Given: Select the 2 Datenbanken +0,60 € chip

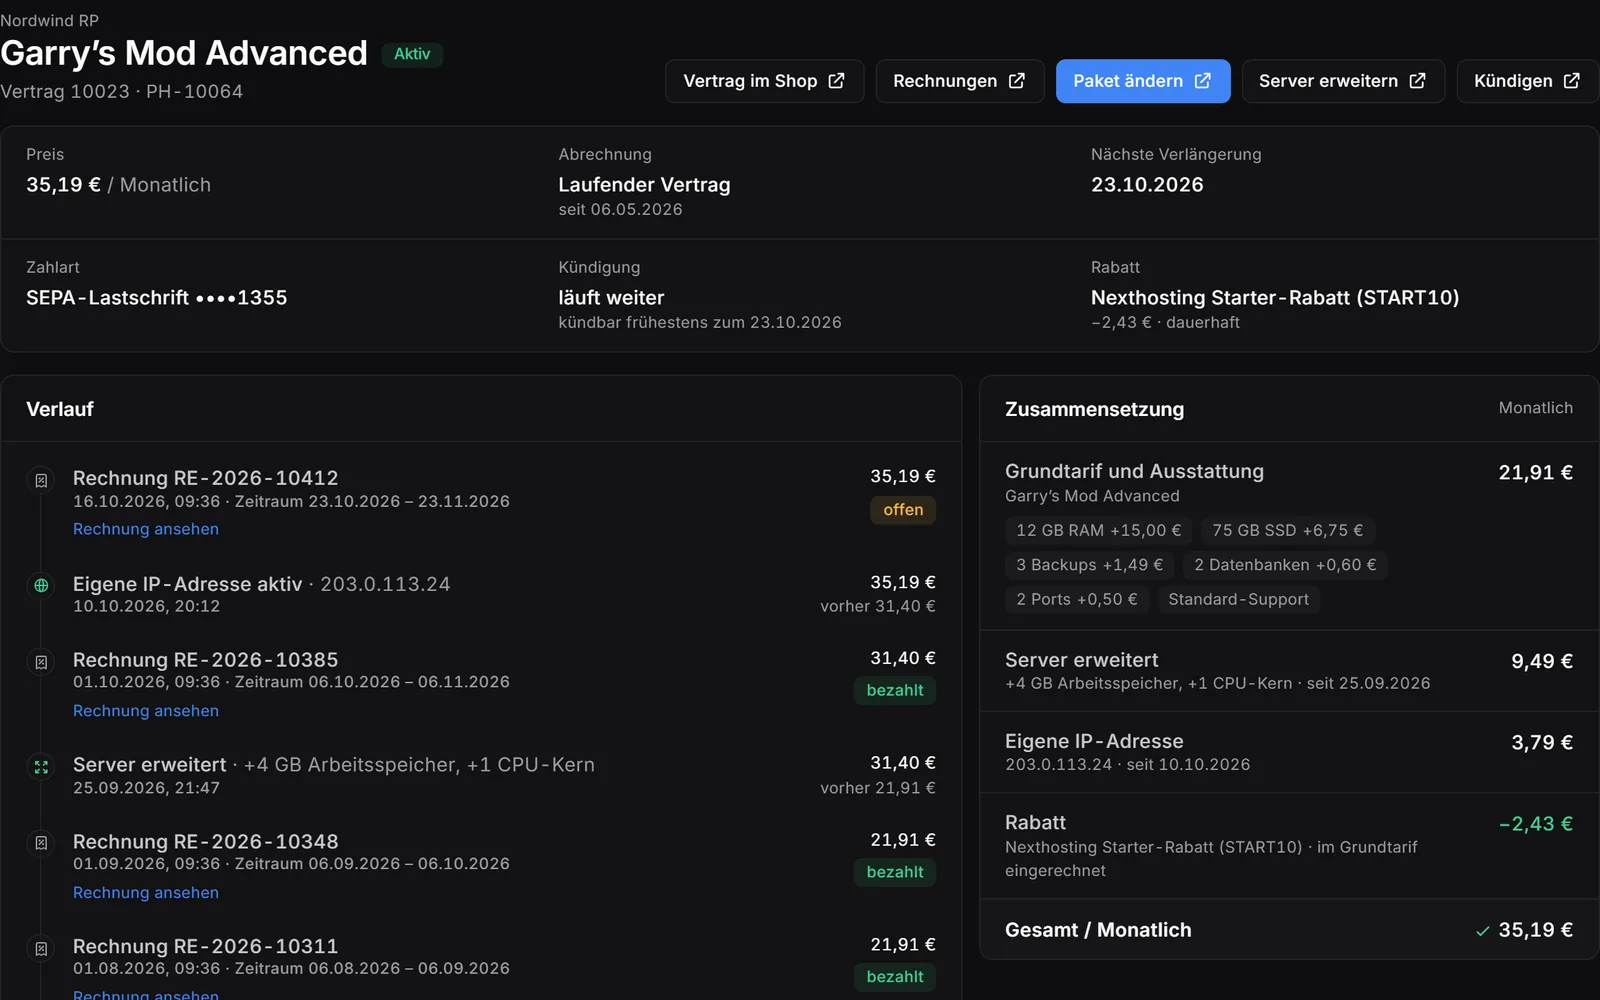Looking at the screenshot, I should coord(1285,565).
